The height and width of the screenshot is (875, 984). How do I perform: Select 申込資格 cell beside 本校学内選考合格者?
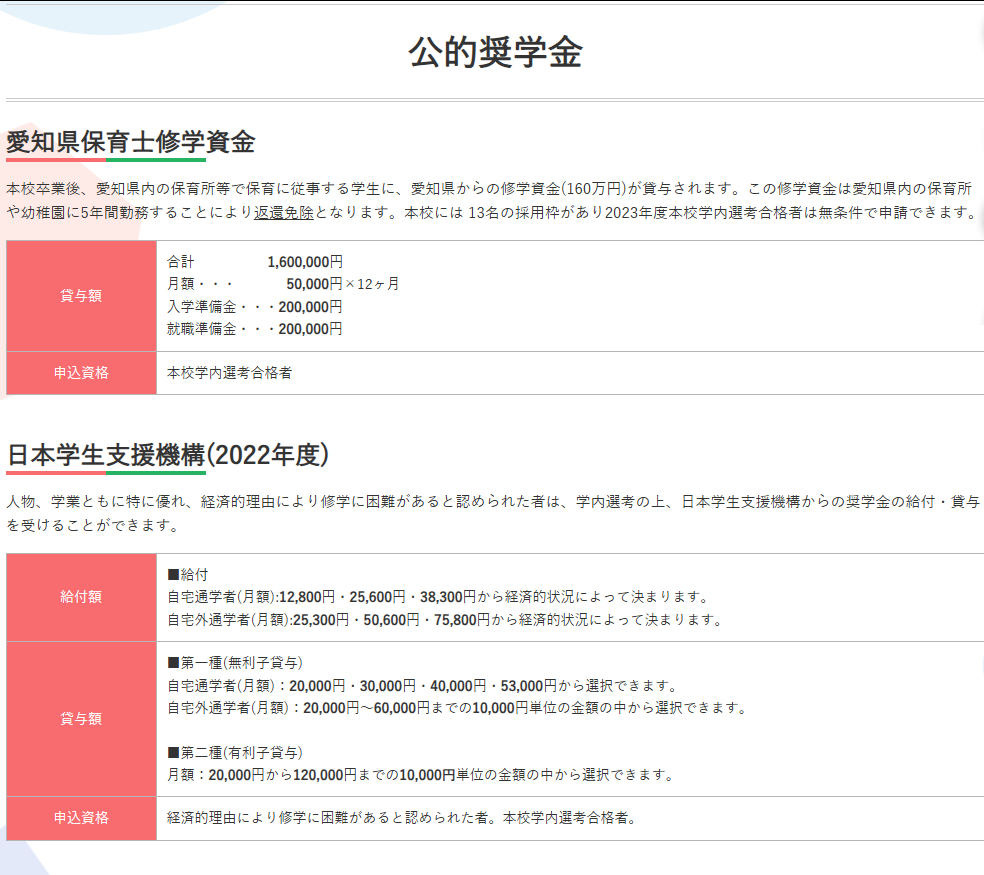[81, 373]
